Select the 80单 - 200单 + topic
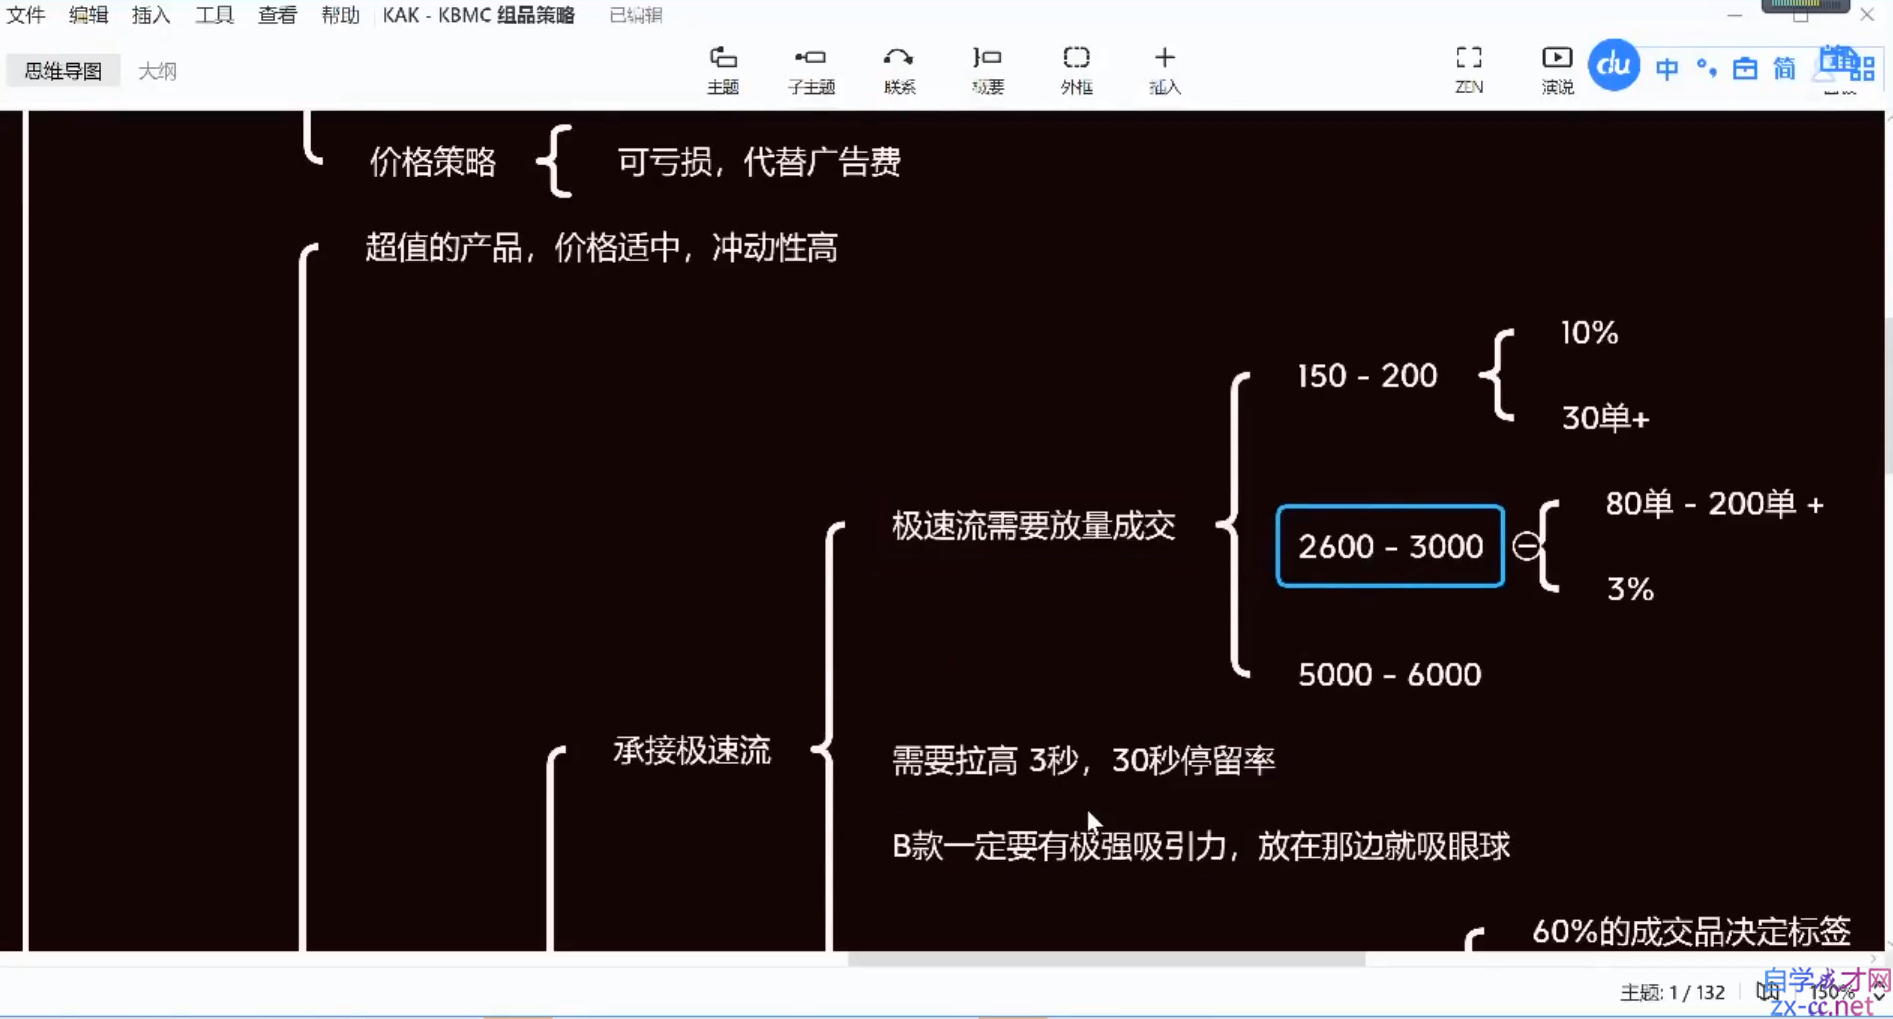The width and height of the screenshot is (1893, 1019). pos(1714,503)
